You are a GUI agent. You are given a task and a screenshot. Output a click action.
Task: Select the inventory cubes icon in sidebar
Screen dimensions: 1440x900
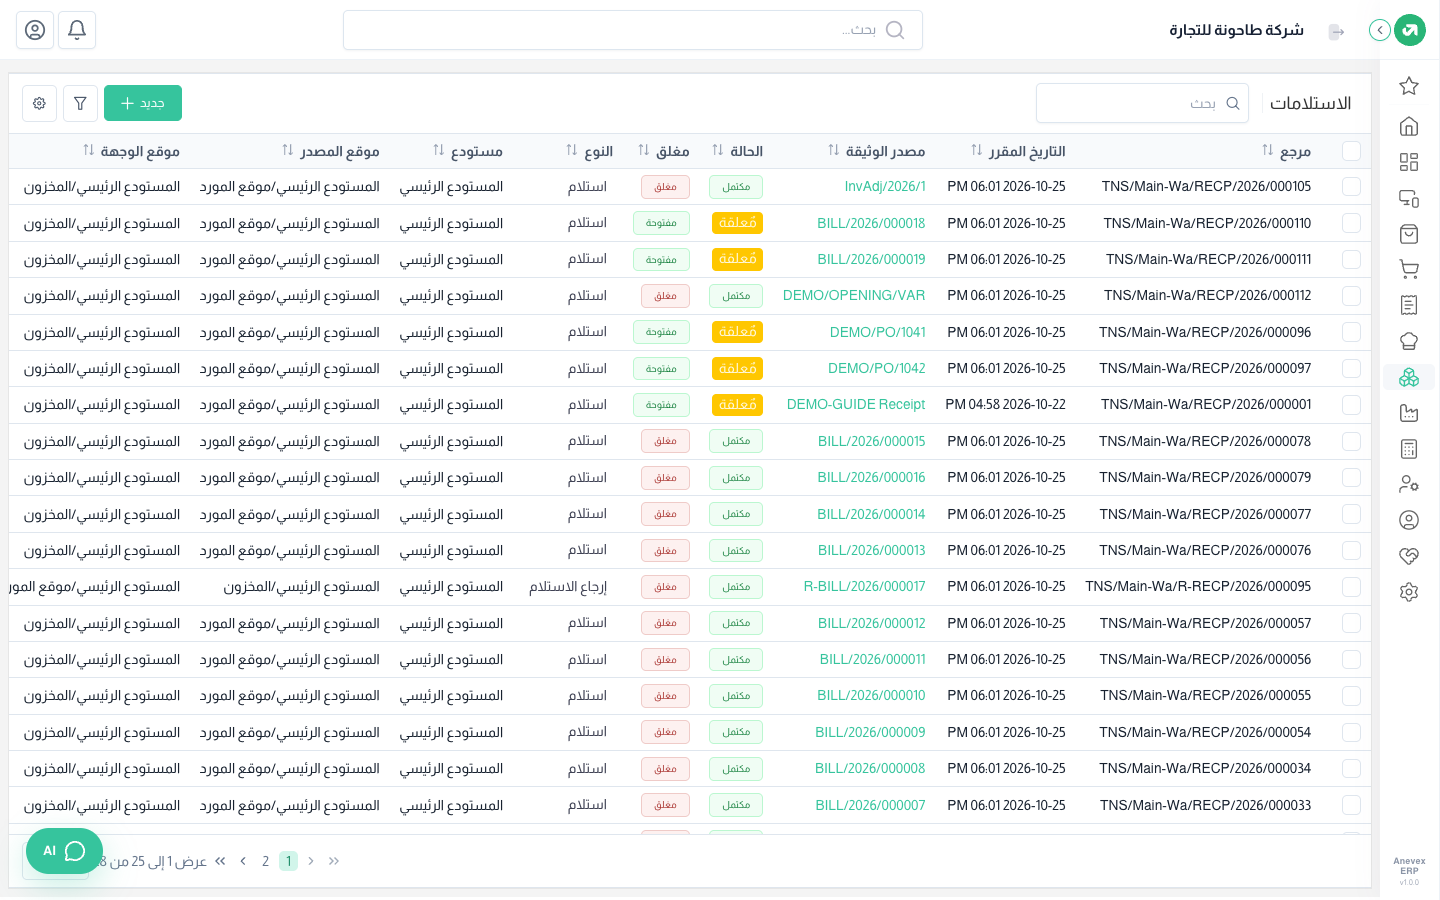point(1409,377)
